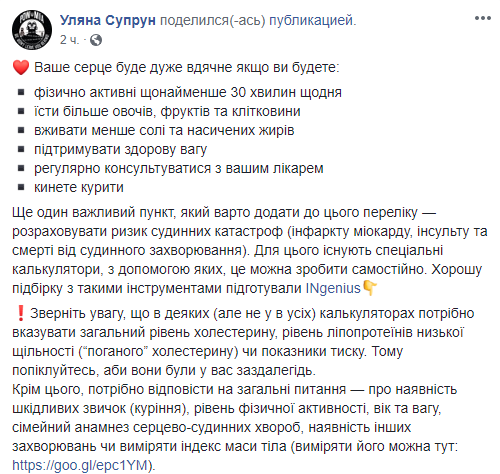
Task: Click the bullet before 'фізично активні'
Action: pos(21,92)
